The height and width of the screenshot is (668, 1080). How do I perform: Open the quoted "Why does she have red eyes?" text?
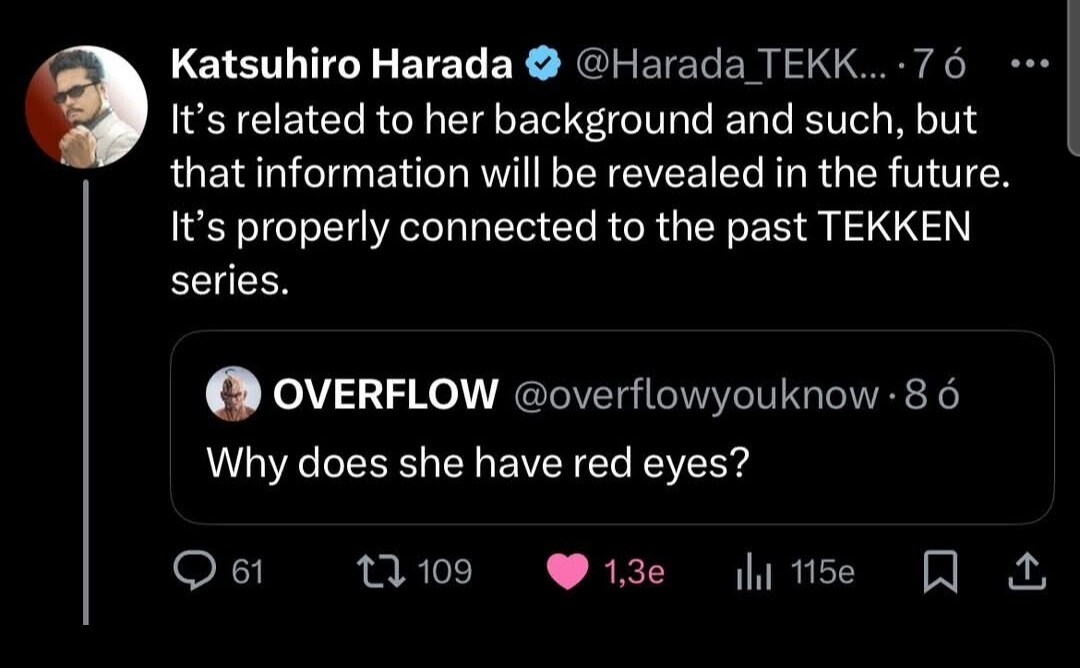(477, 462)
